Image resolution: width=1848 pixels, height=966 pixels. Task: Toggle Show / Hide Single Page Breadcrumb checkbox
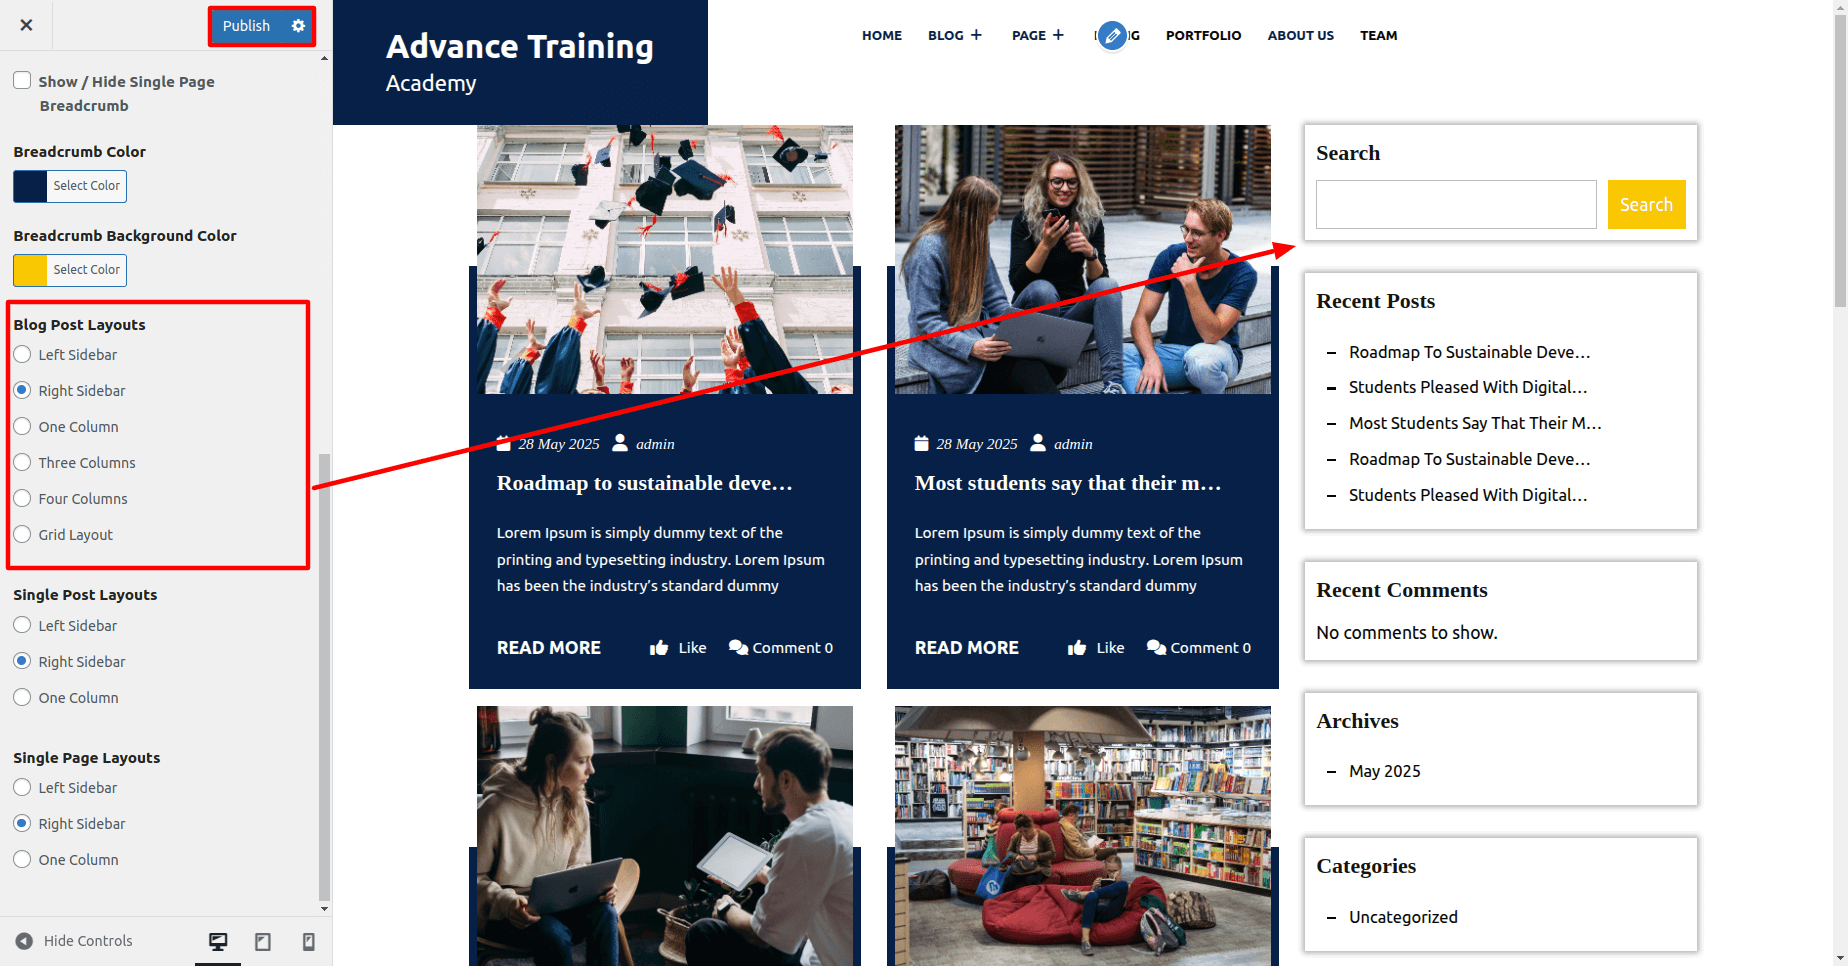(22, 80)
